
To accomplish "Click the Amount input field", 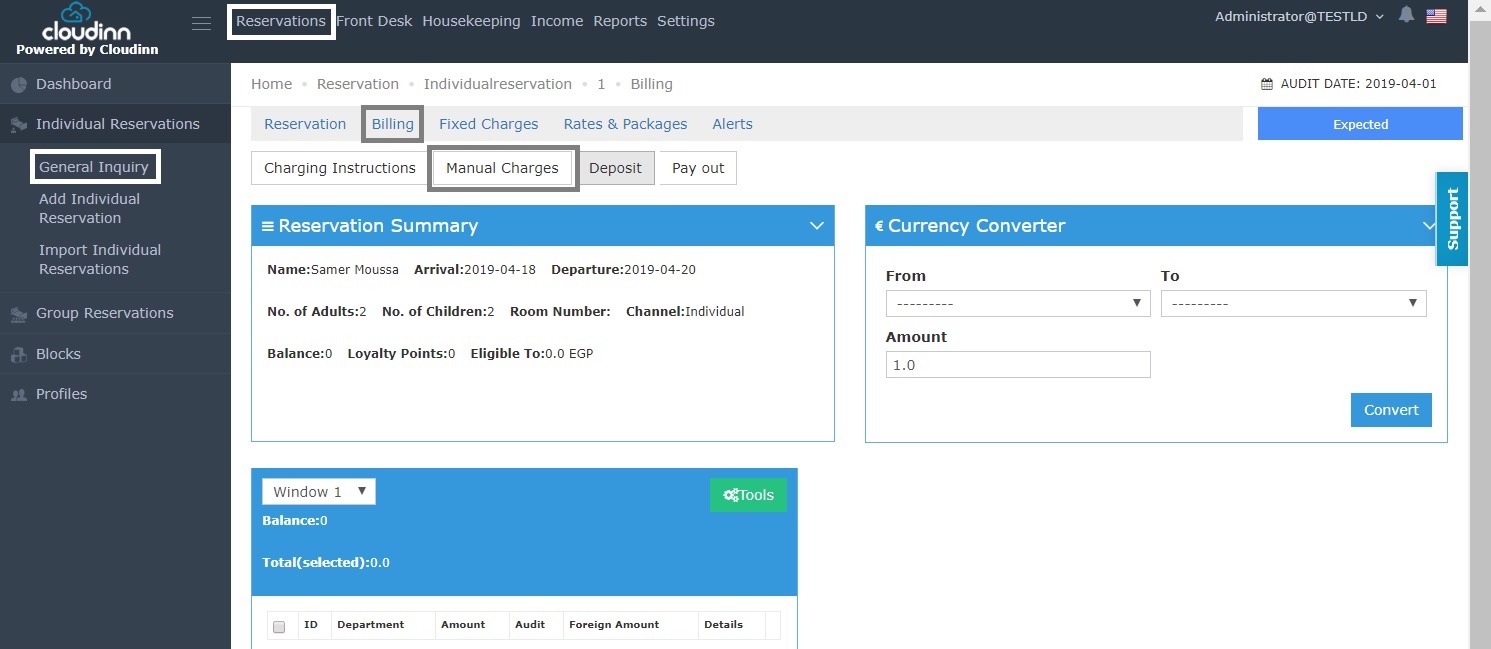I will point(1018,365).
